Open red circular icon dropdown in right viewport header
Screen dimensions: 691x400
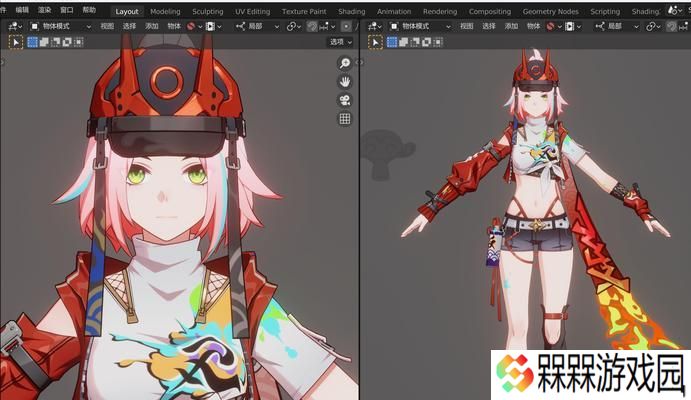554,26
